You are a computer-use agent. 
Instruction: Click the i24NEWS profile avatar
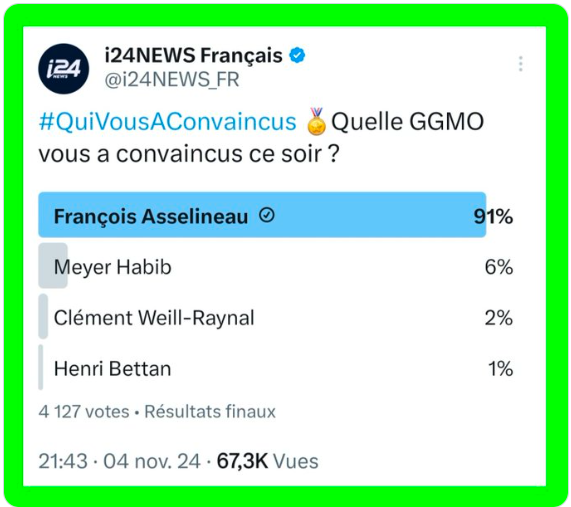point(64,69)
